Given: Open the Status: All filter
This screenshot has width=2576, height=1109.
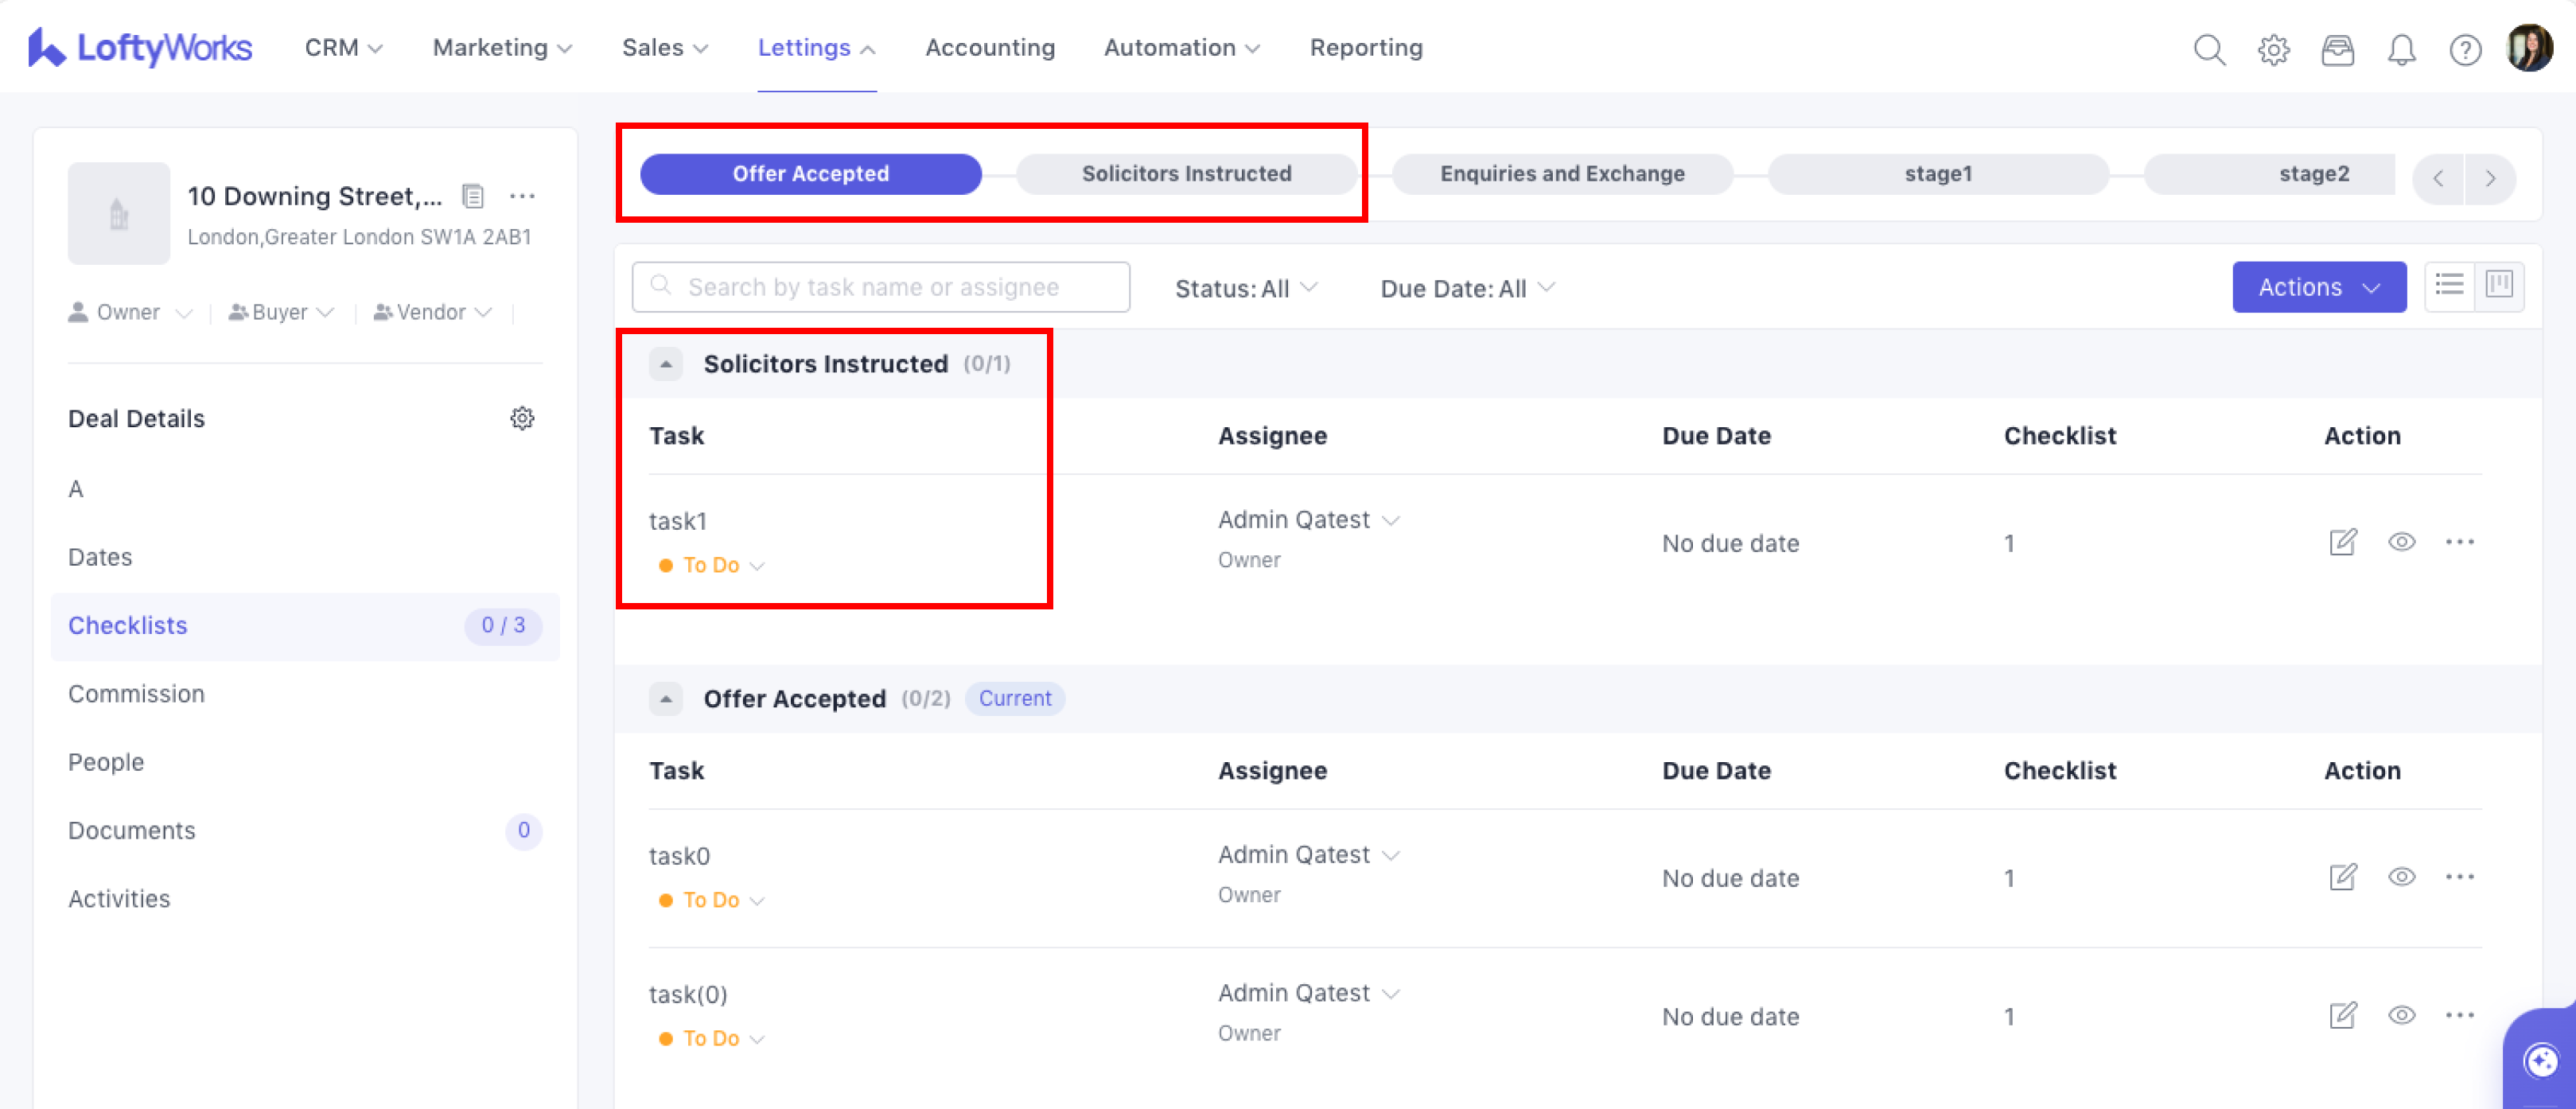Looking at the screenshot, I should pos(1245,288).
